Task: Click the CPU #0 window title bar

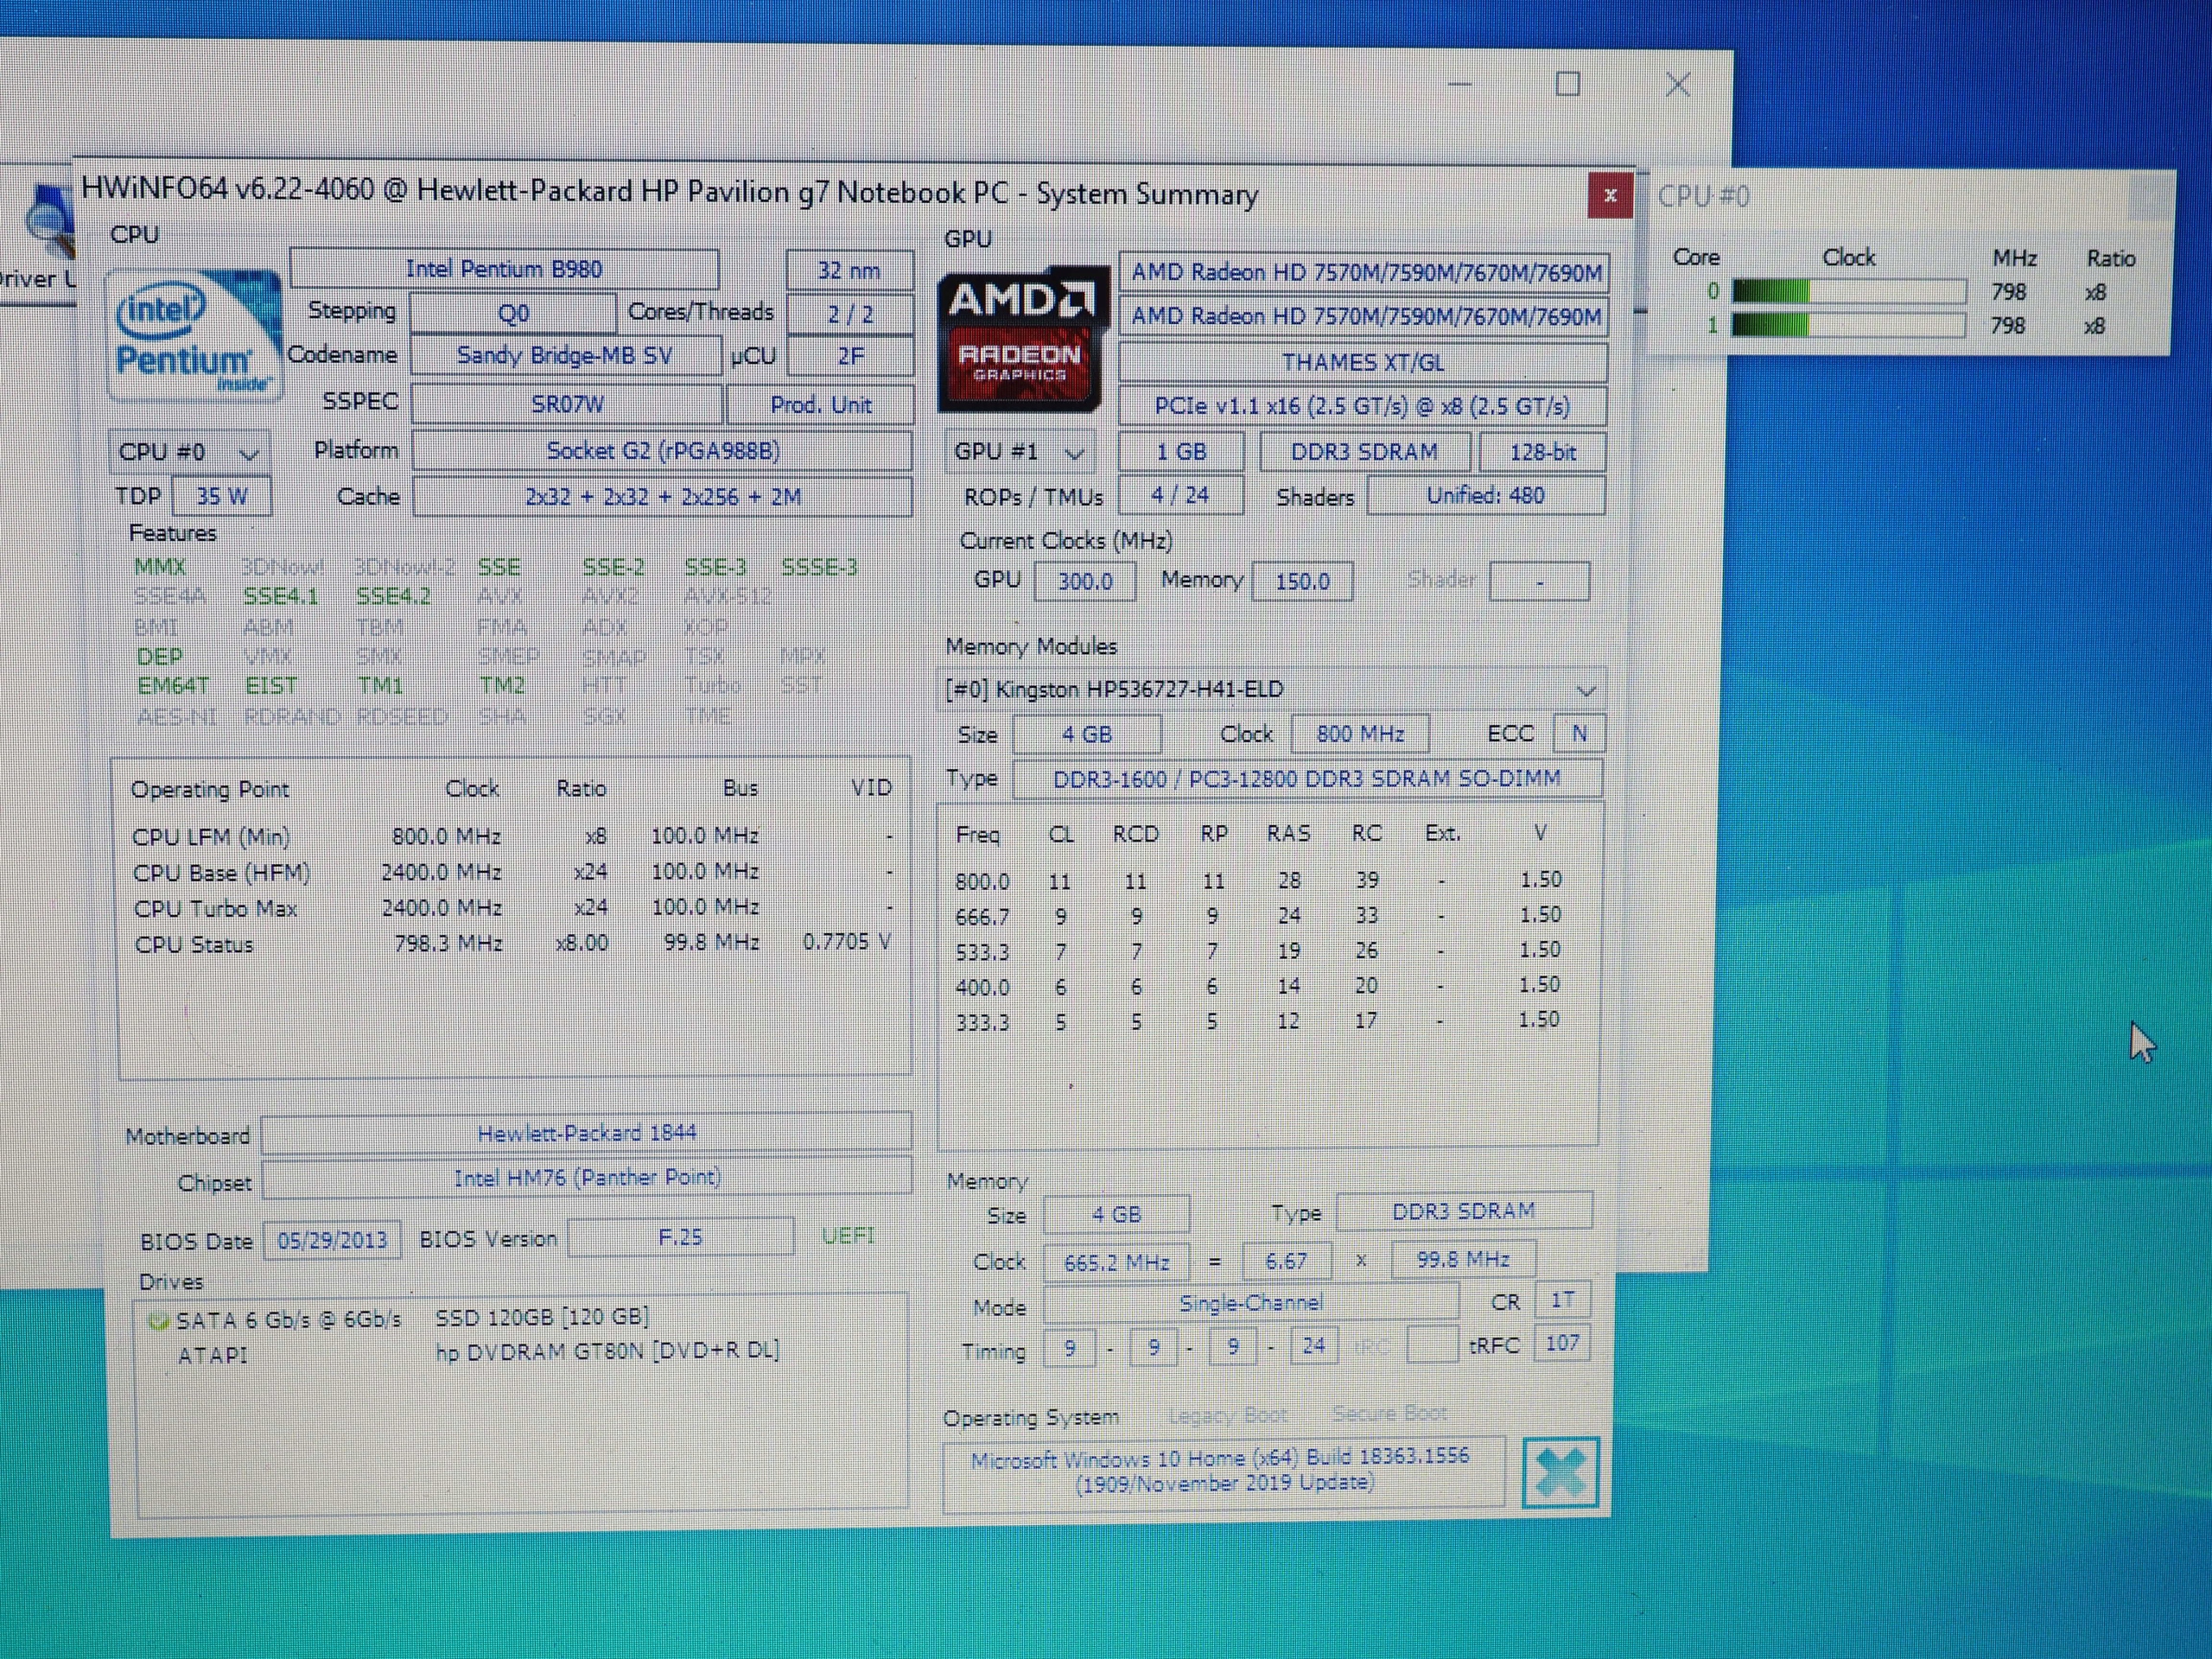Action: pyautogui.click(x=1908, y=196)
